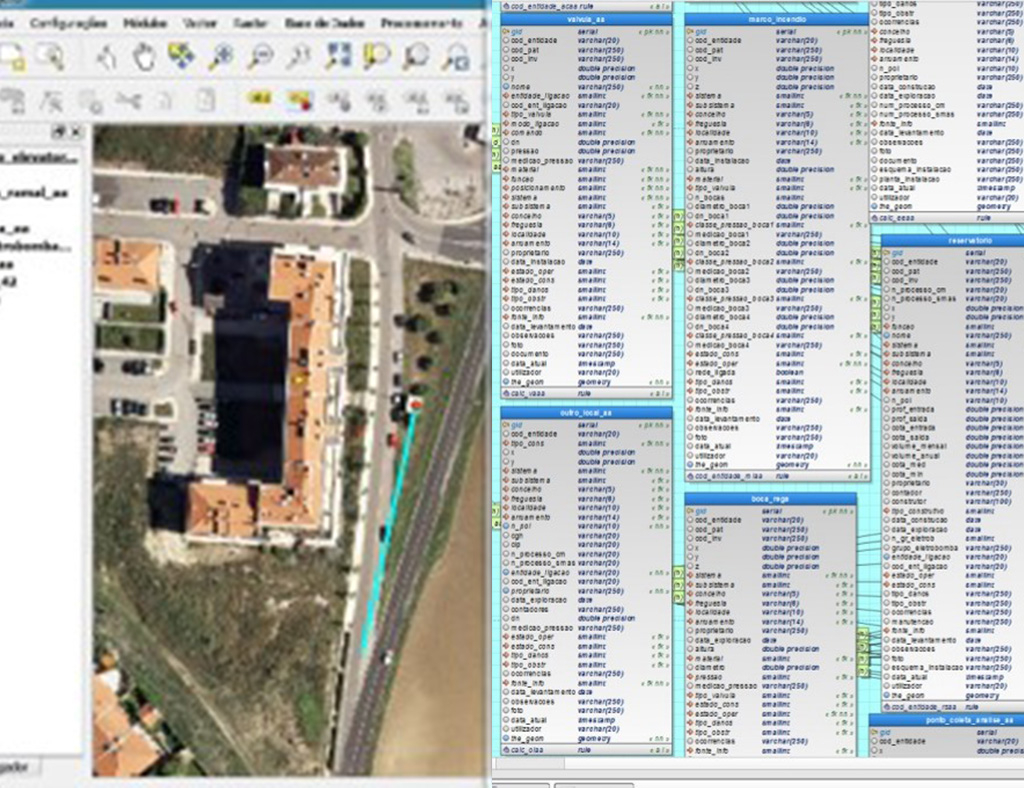Image resolution: width=1024 pixels, height=788 pixels.
Task: Open the Processamento menu
Action: (x=422, y=24)
